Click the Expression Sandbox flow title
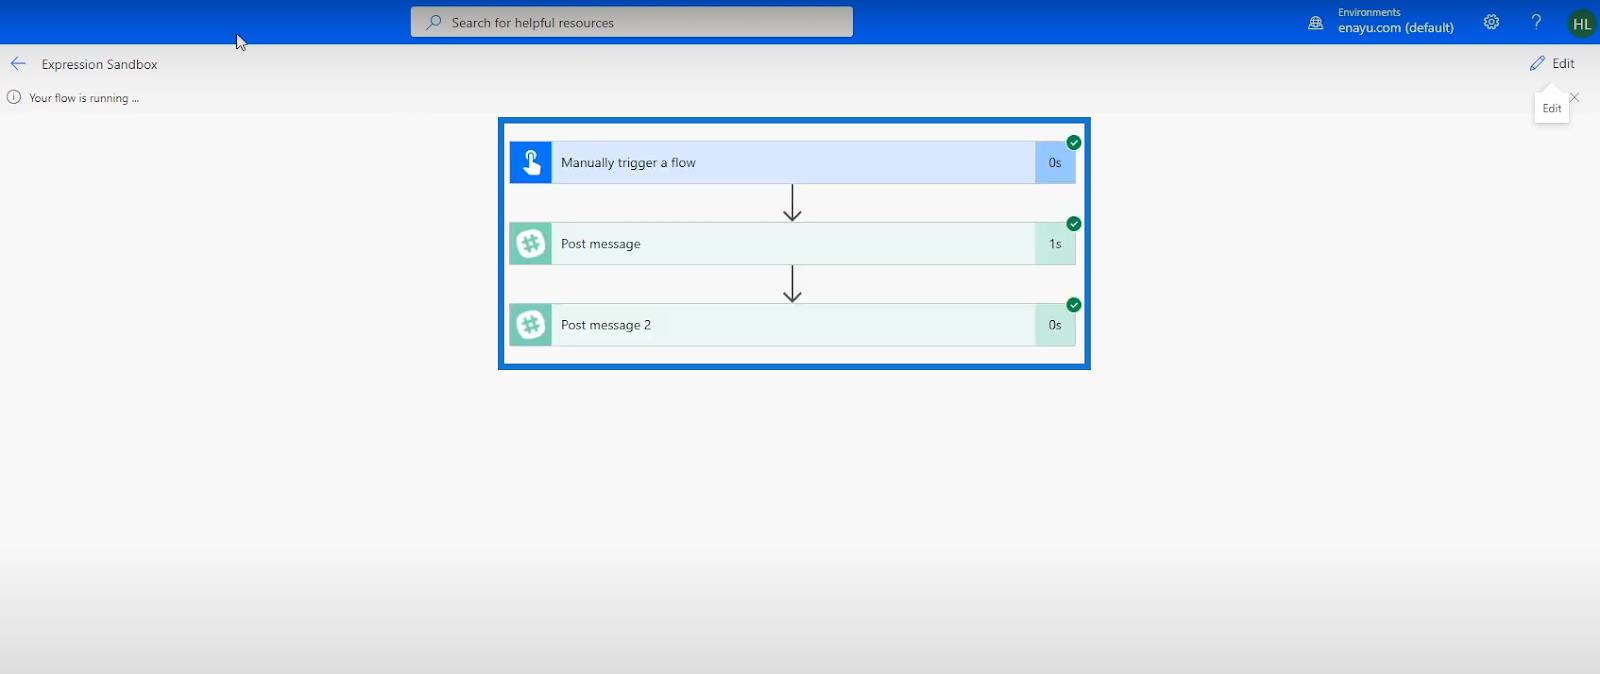 click(x=99, y=64)
